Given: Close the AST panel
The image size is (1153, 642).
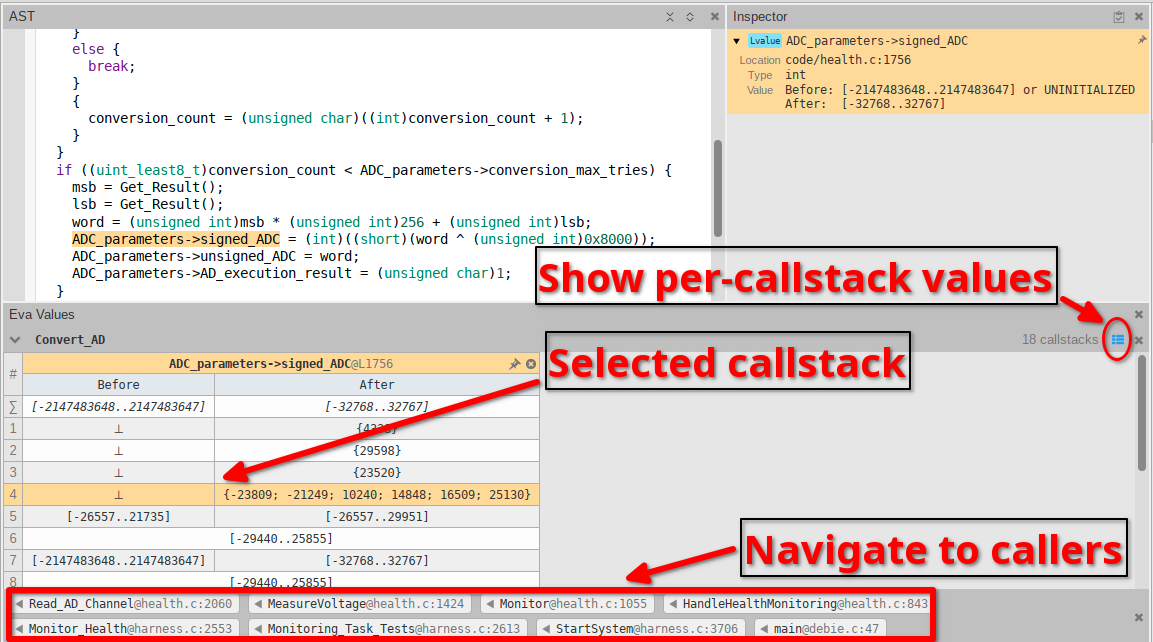Looking at the screenshot, I should click(714, 17).
